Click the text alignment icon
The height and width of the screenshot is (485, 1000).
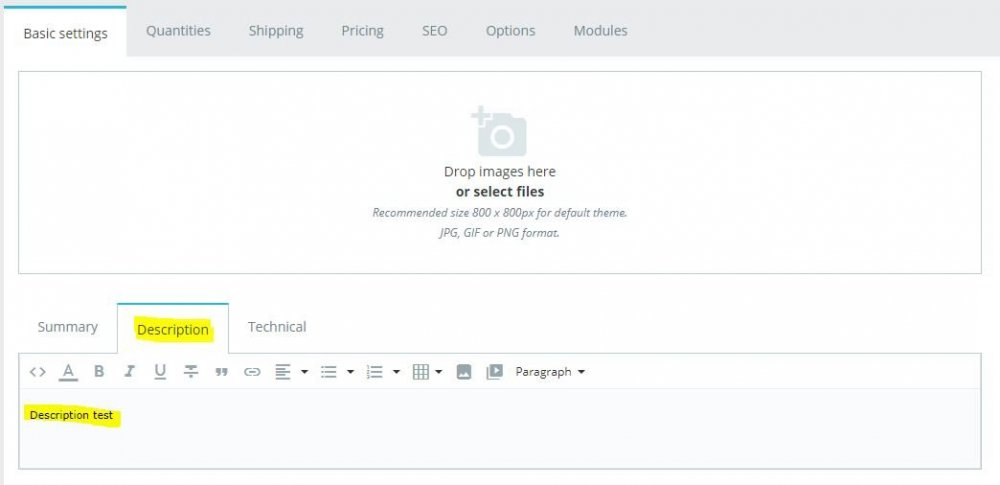tap(283, 371)
